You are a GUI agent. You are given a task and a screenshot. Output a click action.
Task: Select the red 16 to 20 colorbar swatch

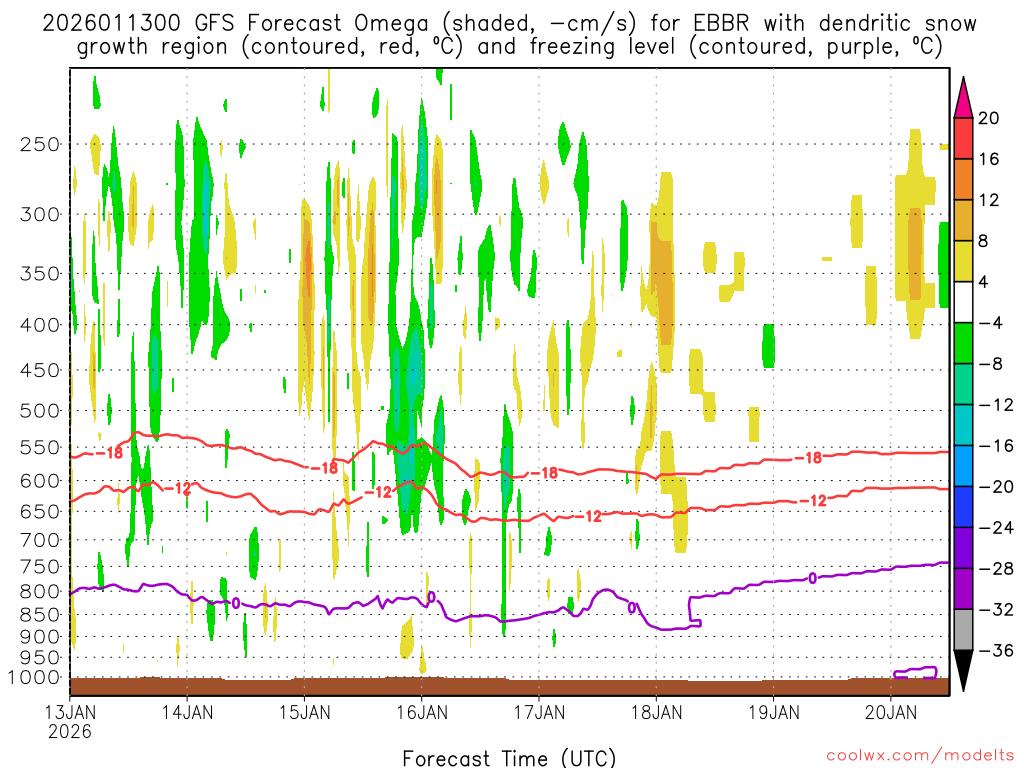pos(963,138)
